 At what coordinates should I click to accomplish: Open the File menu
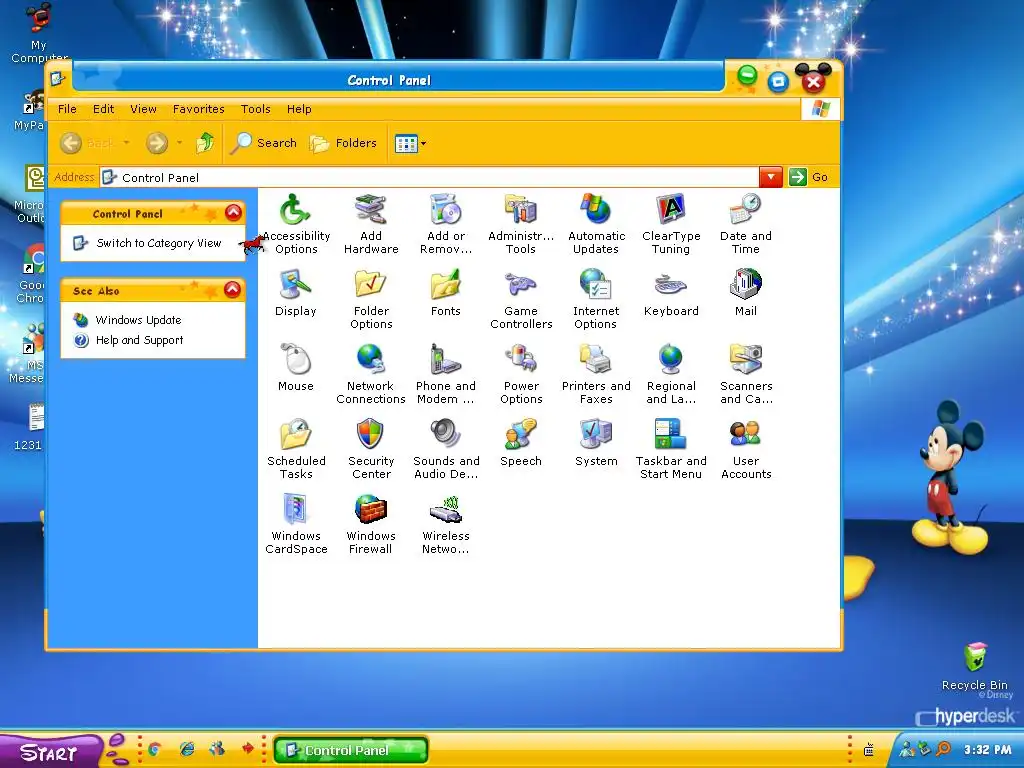[x=67, y=109]
